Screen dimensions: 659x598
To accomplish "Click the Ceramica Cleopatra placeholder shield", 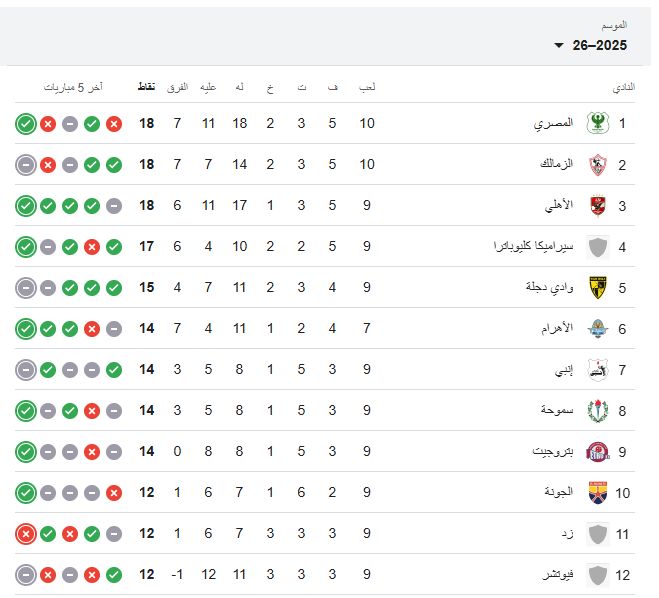I will tap(598, 247).
